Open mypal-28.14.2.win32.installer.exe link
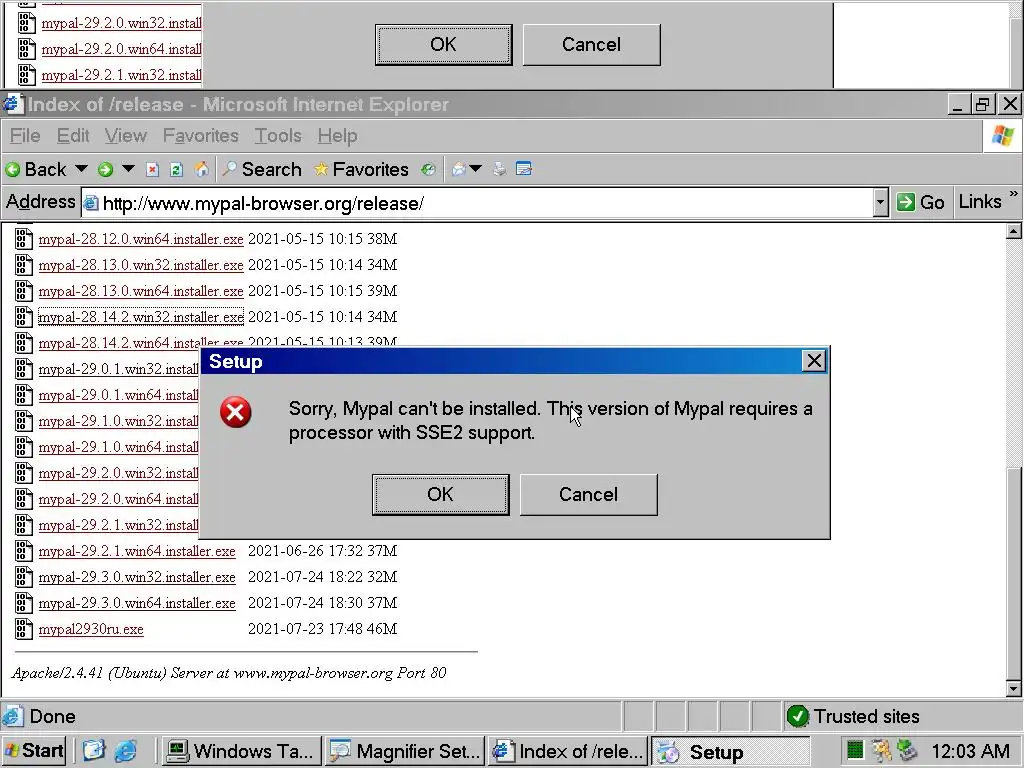Viewport: 1024px width, 768px height. 140,317
